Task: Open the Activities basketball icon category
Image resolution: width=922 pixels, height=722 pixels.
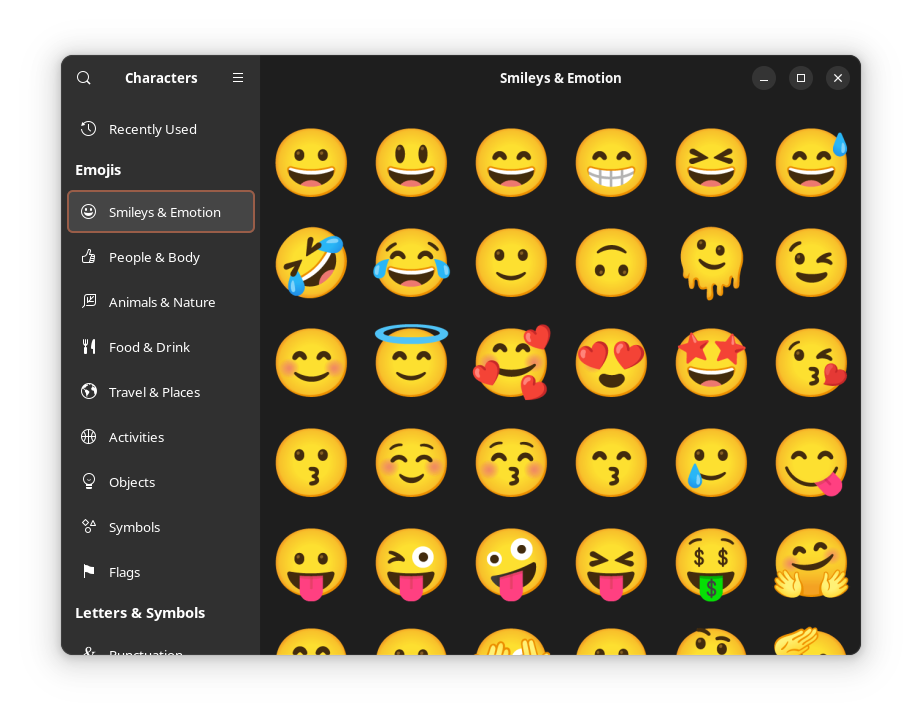Action: point(89,437)
